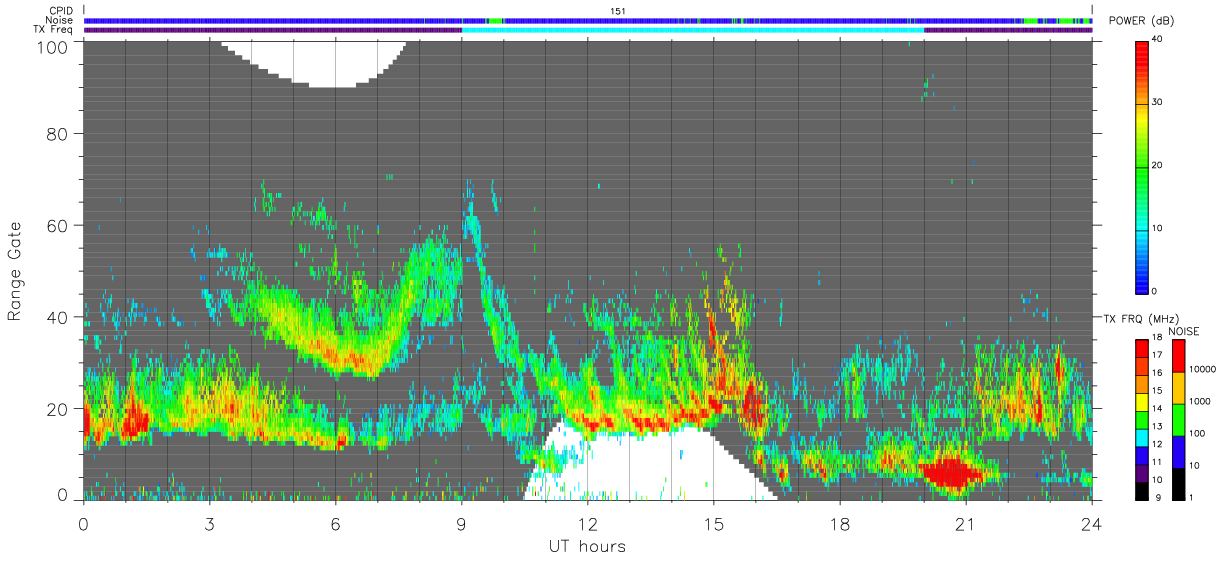Click the 'POWER (dB)' legend title
Screen dimensions: 1228x567
tap(1139, 21)
